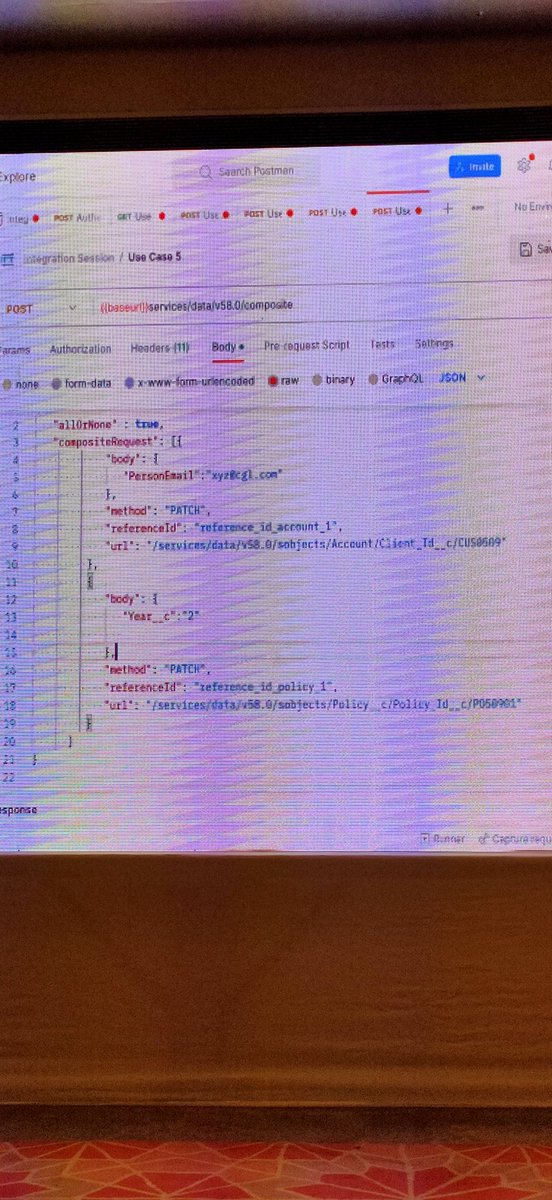Screen dimensions: 552x1200
Task: Open the Authorization tab
Action: click(x=81, y=349)
